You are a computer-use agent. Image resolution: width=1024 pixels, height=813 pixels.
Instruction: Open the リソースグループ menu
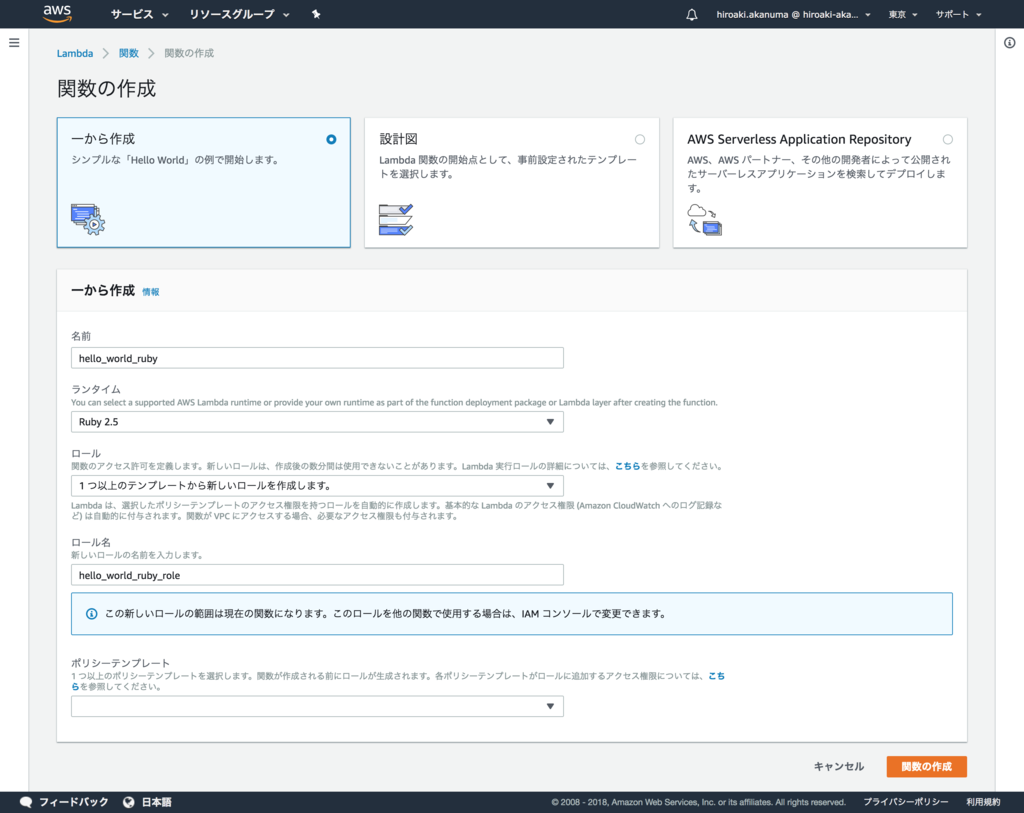tap(239, 14)
